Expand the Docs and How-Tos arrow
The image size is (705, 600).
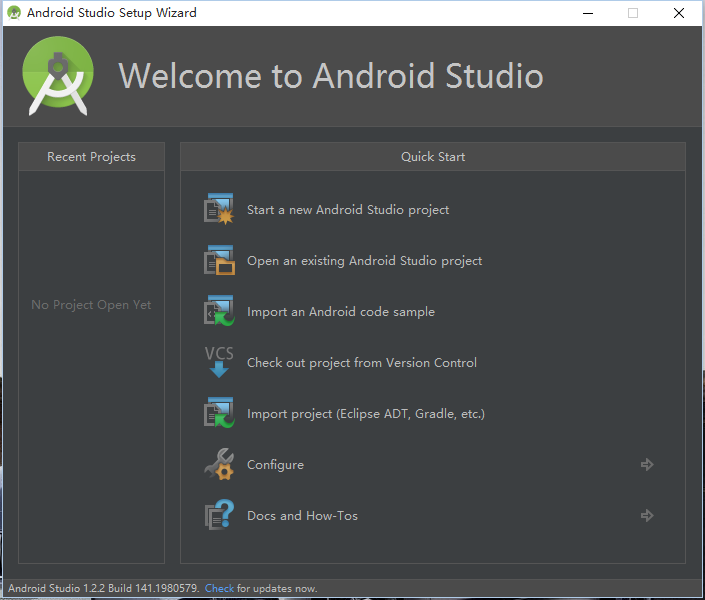(x=647, y=515)
